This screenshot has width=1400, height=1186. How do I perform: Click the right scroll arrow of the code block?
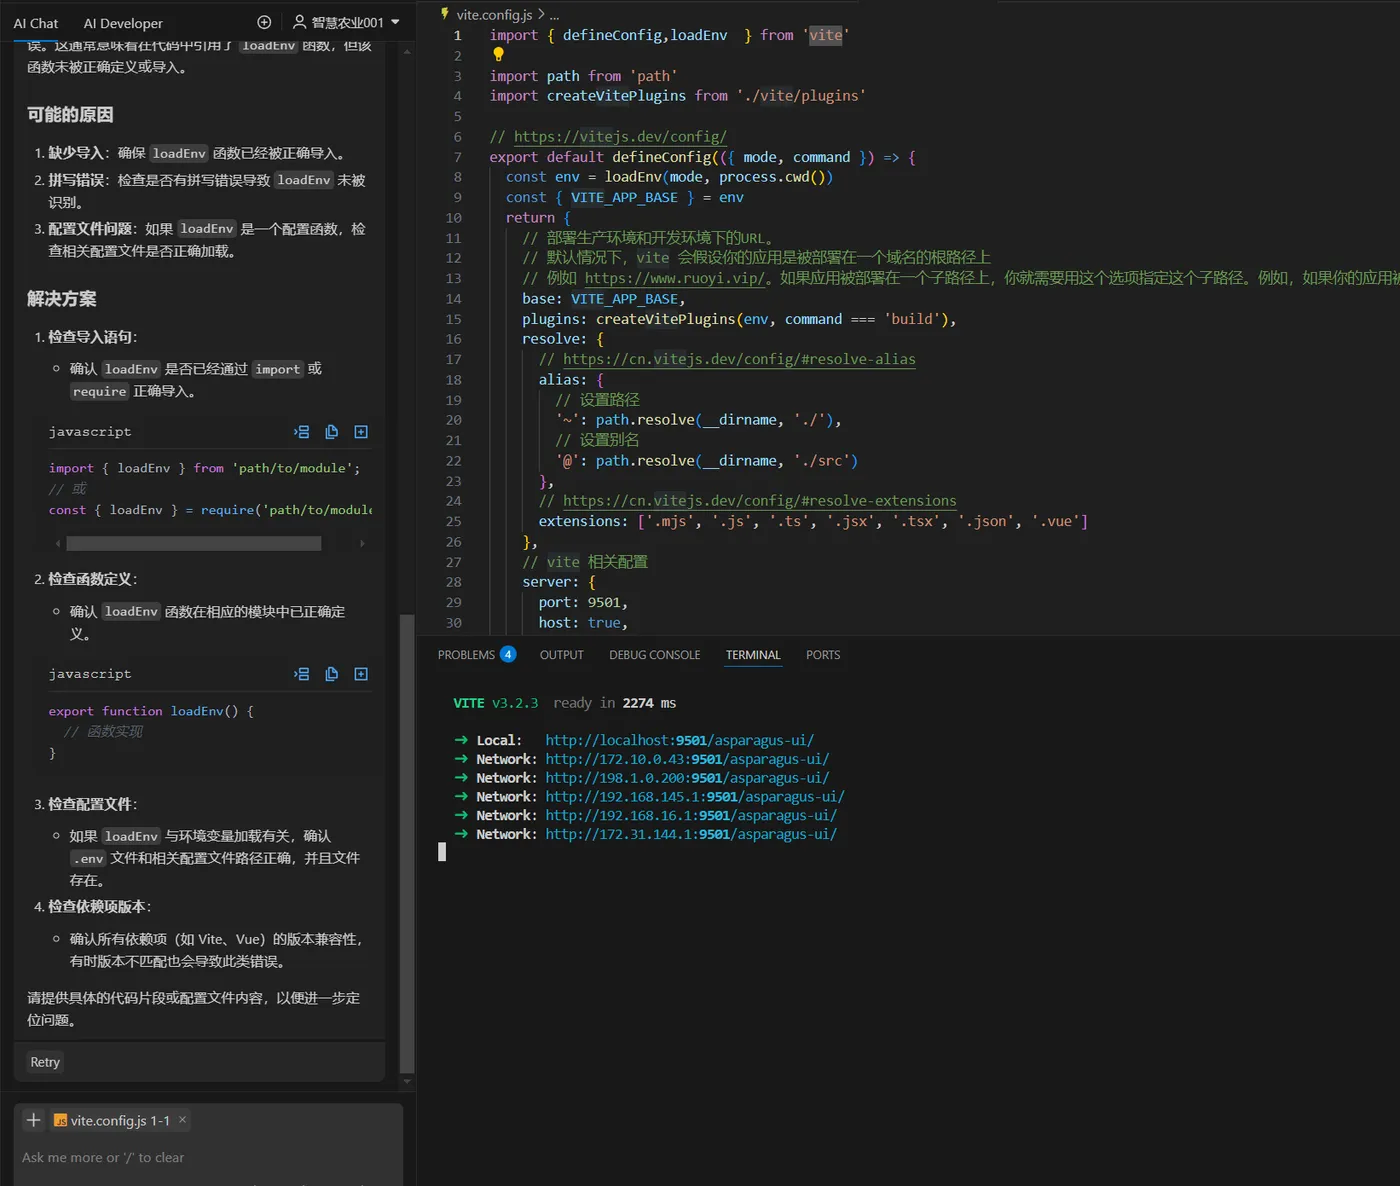(362, 543)
